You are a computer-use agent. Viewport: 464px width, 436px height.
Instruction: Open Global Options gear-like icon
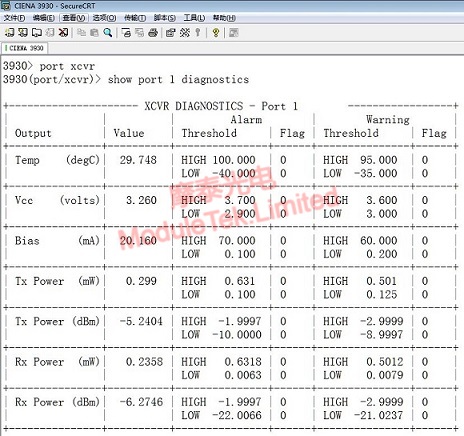point(184,32)
